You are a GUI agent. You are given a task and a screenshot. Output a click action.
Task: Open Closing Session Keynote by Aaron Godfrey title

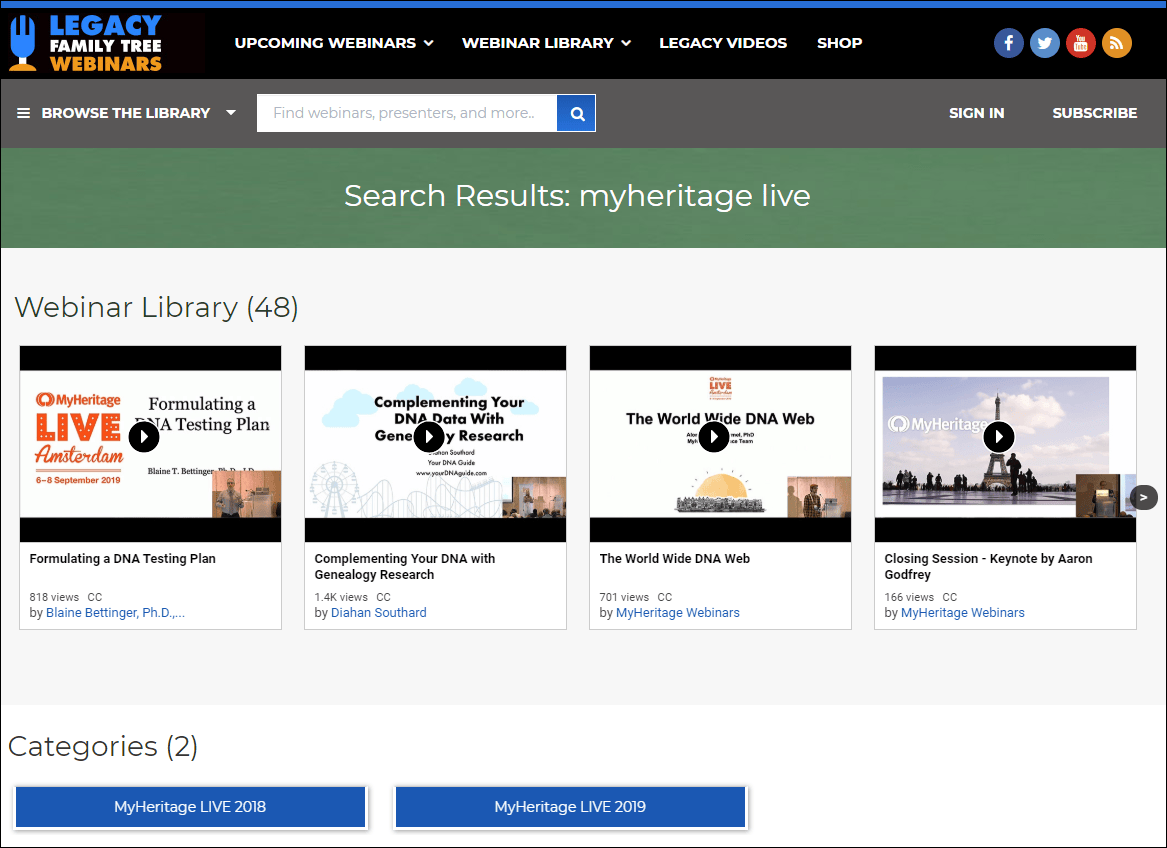(x=988, y=567)
